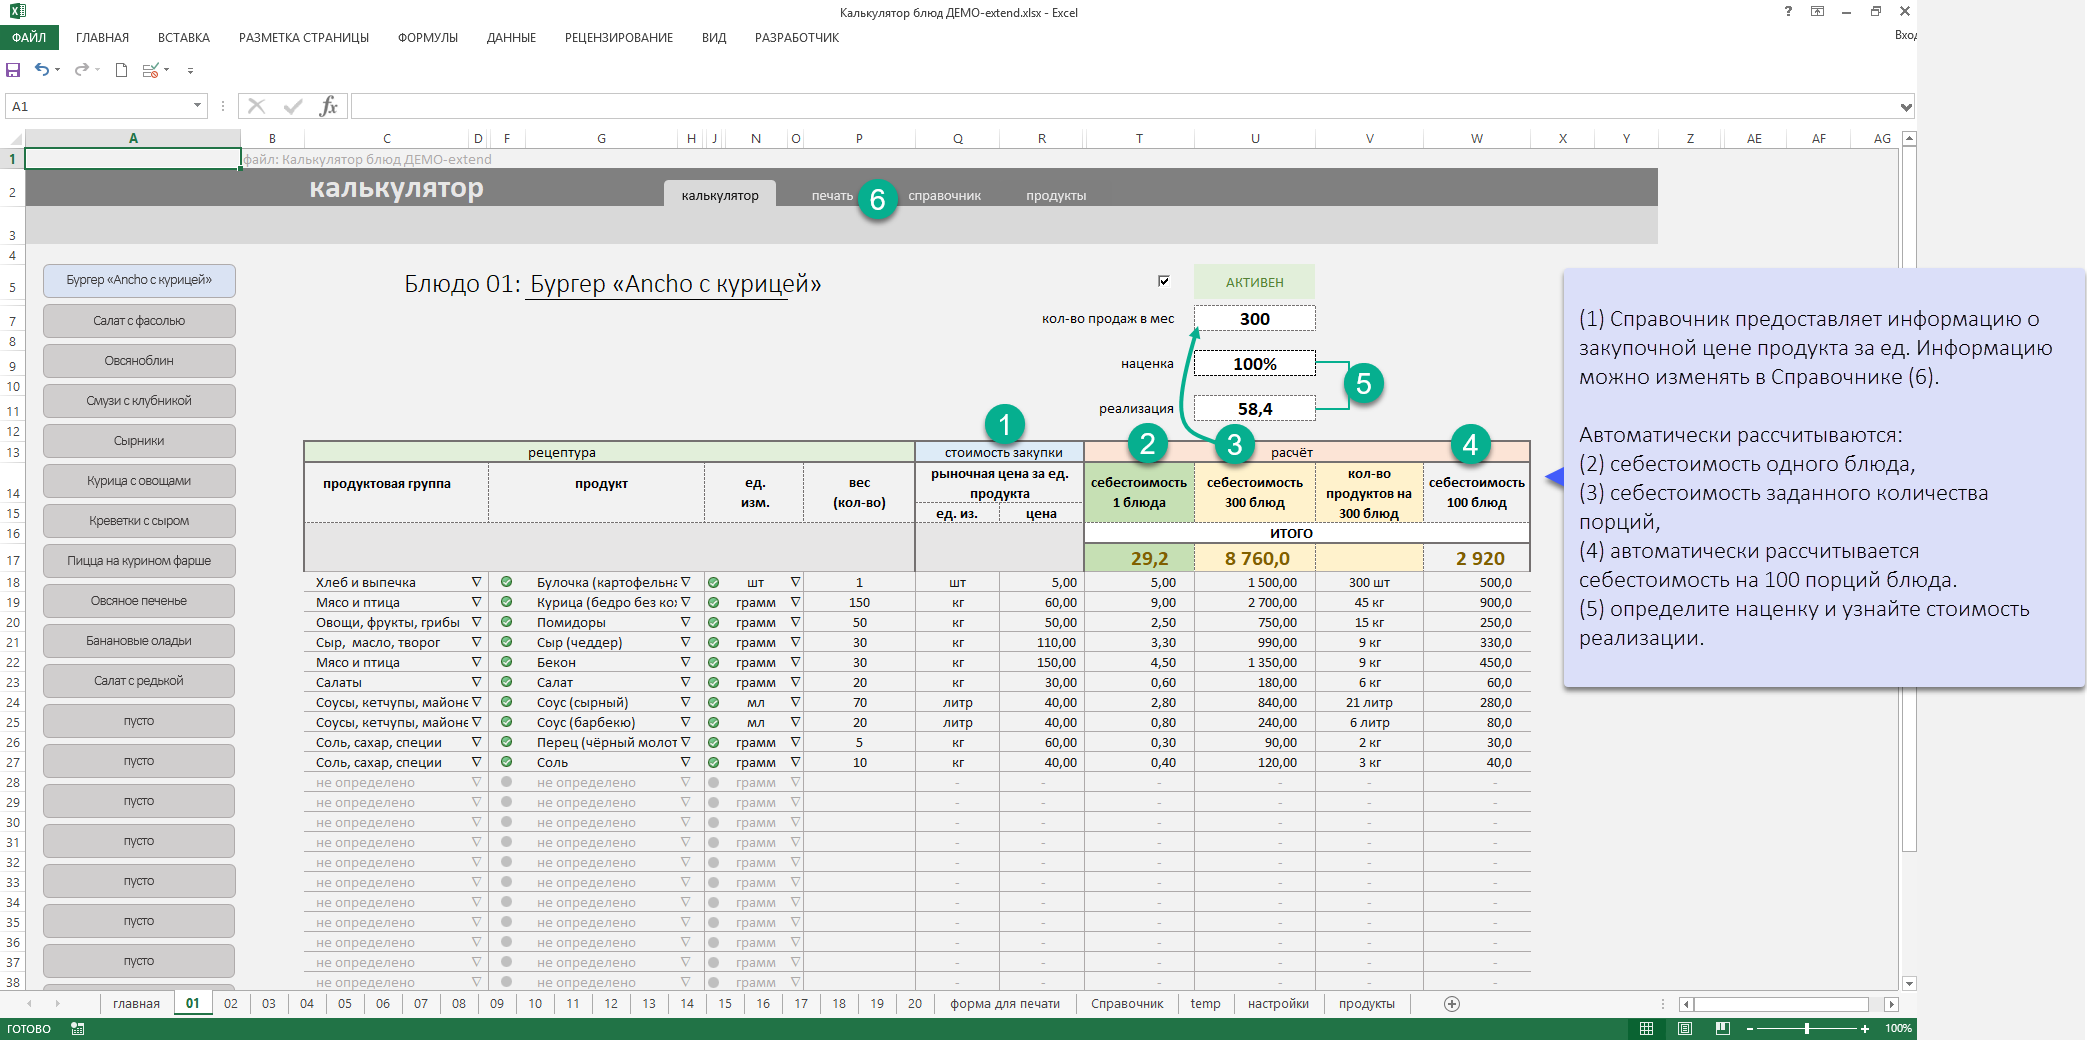2087x1040 pixels.
Task: Click the dish title Бургер «Ancho с курицей»
Action: pos(676,284)
